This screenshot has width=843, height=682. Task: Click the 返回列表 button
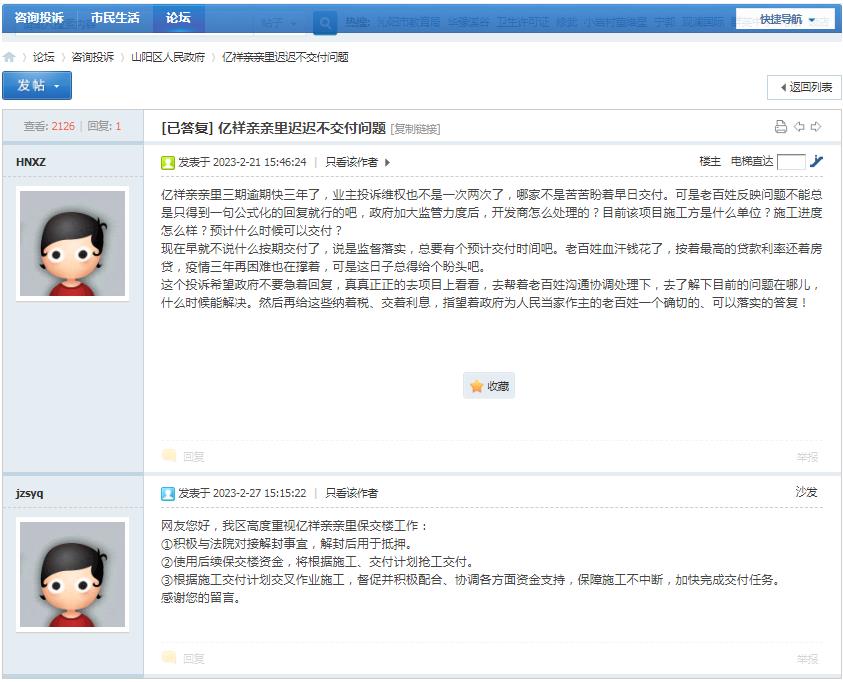click(804, 88)
